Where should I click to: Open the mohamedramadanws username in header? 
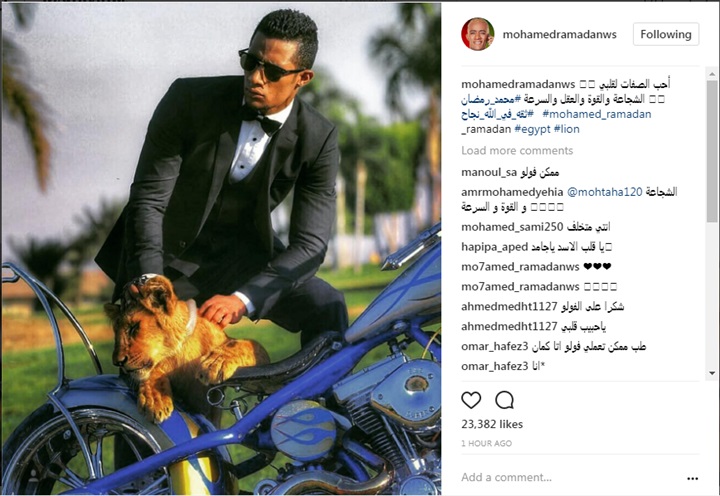(559, 34)
